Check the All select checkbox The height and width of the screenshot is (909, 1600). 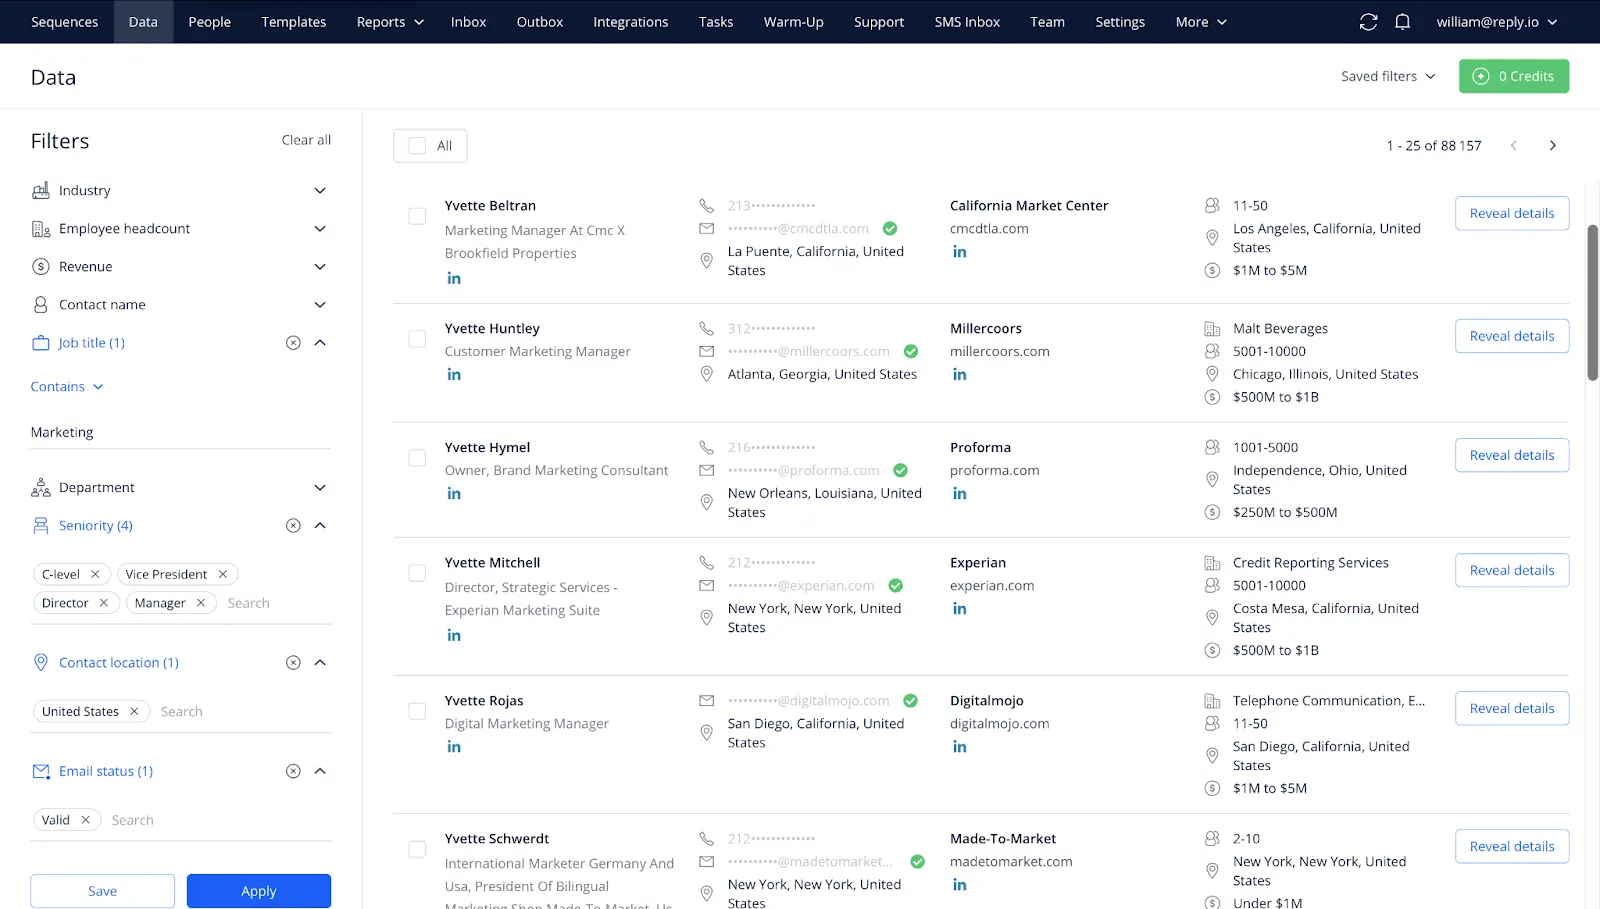click(418, 146)
